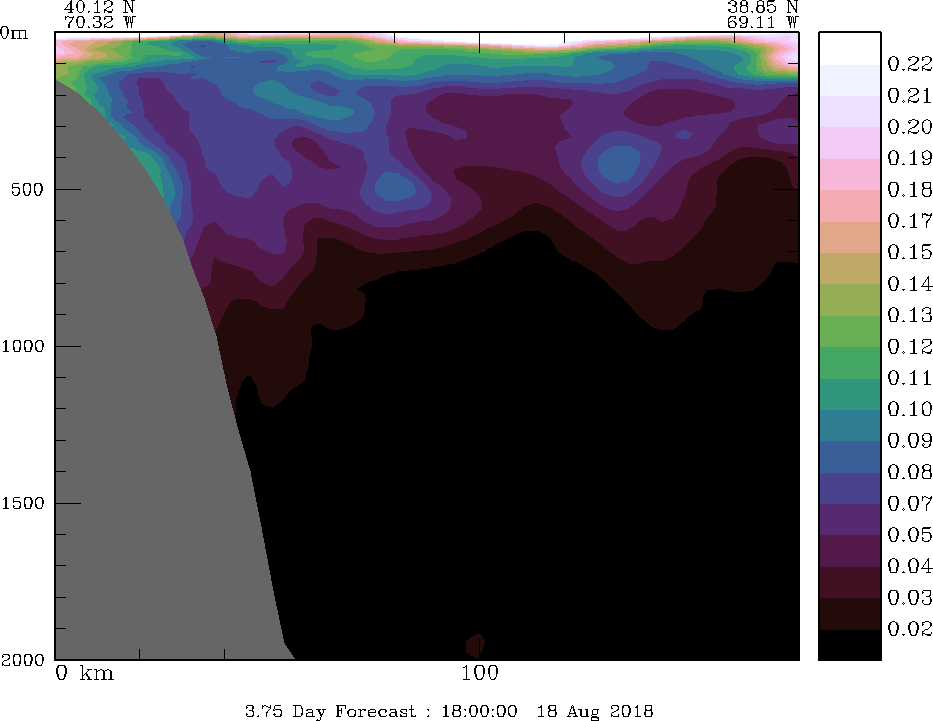
Task: Click the black swatch at the colorbar bottom
Action: [x=850, y=644]
